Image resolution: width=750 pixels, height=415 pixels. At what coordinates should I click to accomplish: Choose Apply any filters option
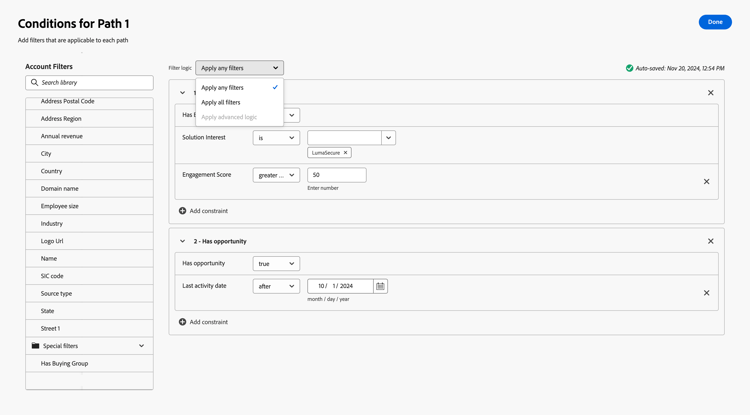click(223, 87)
